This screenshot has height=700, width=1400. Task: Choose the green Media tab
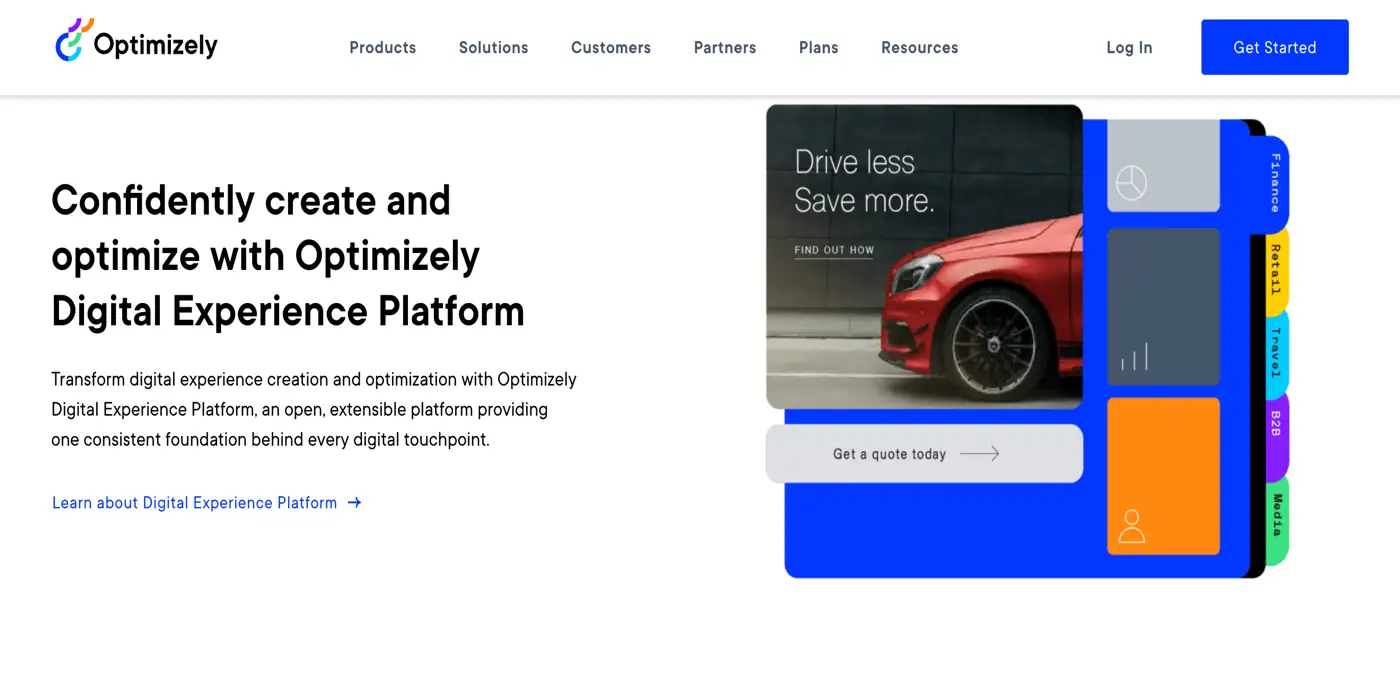pyautogui.click(x=1276, y=516)
